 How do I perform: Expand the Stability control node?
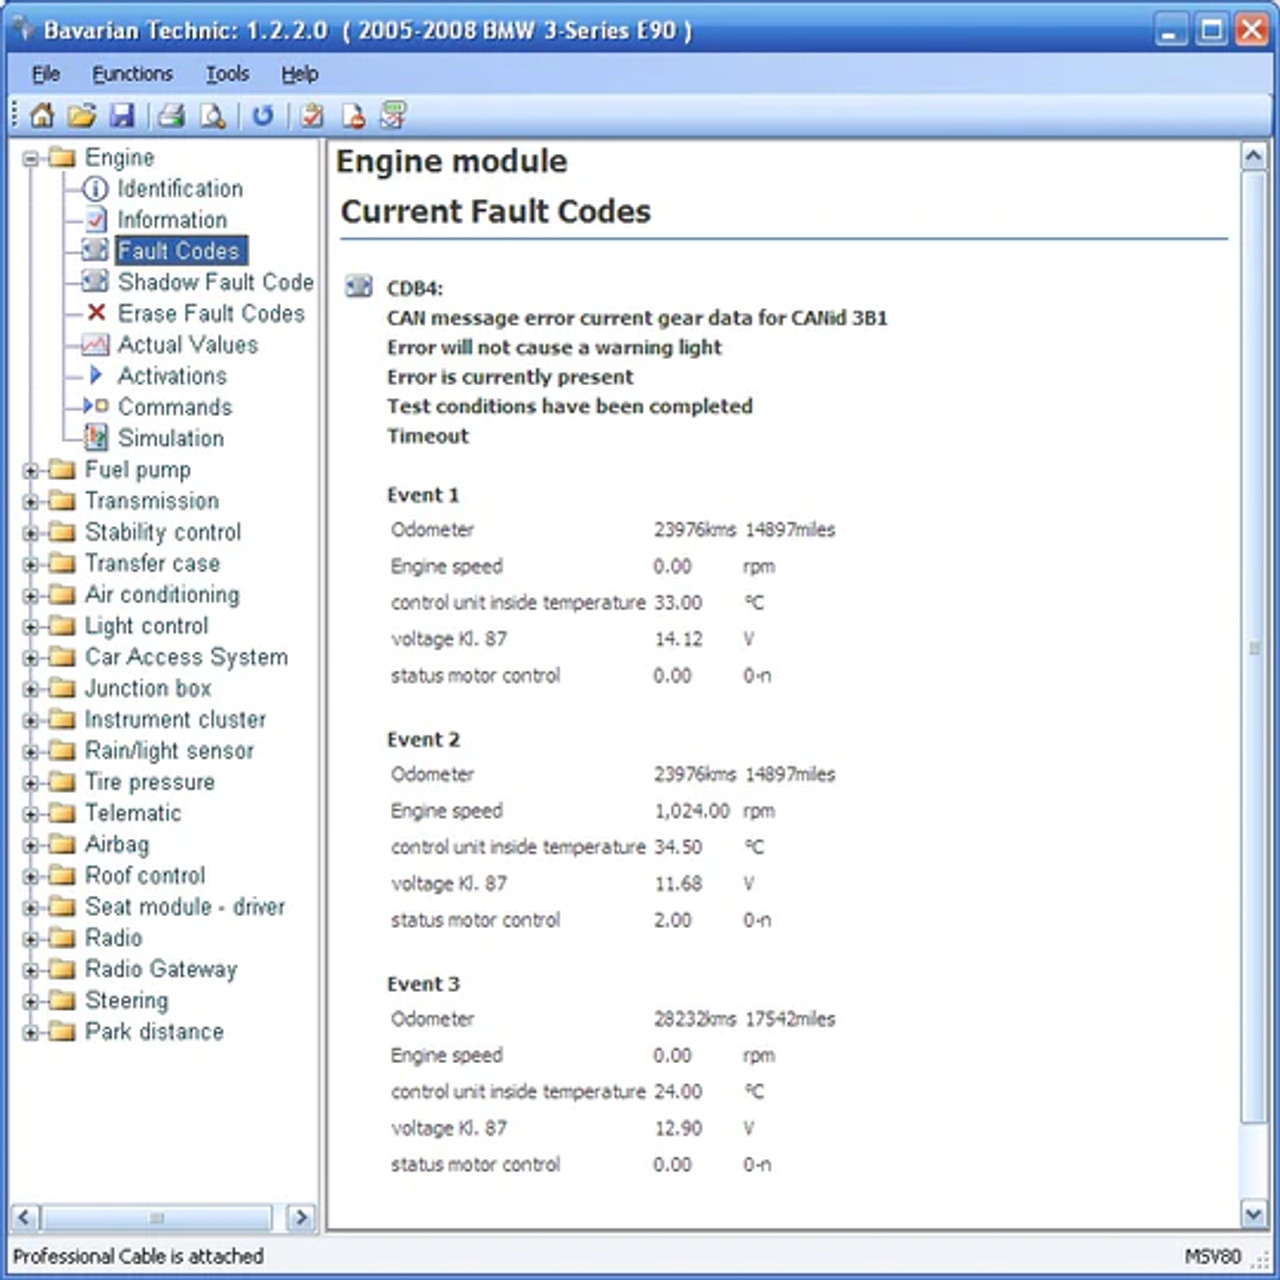tap(31, 533)
